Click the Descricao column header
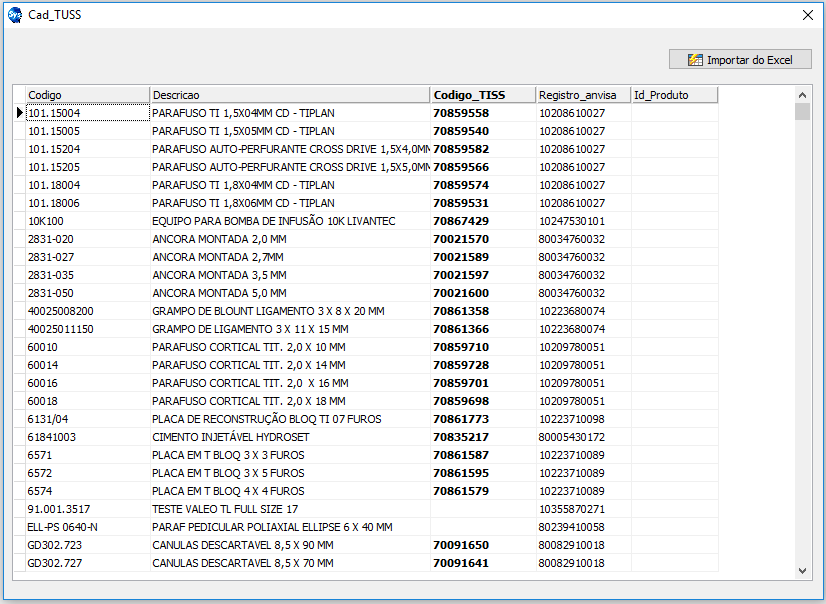The image size is (826, 604). [x=289, y=95]
